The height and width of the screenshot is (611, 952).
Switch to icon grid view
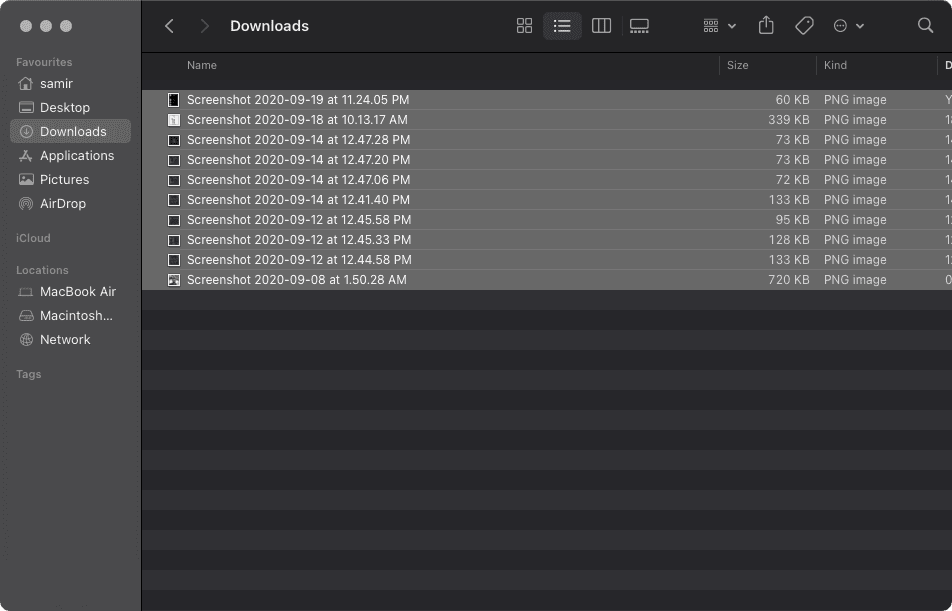[x=524, y=26]
